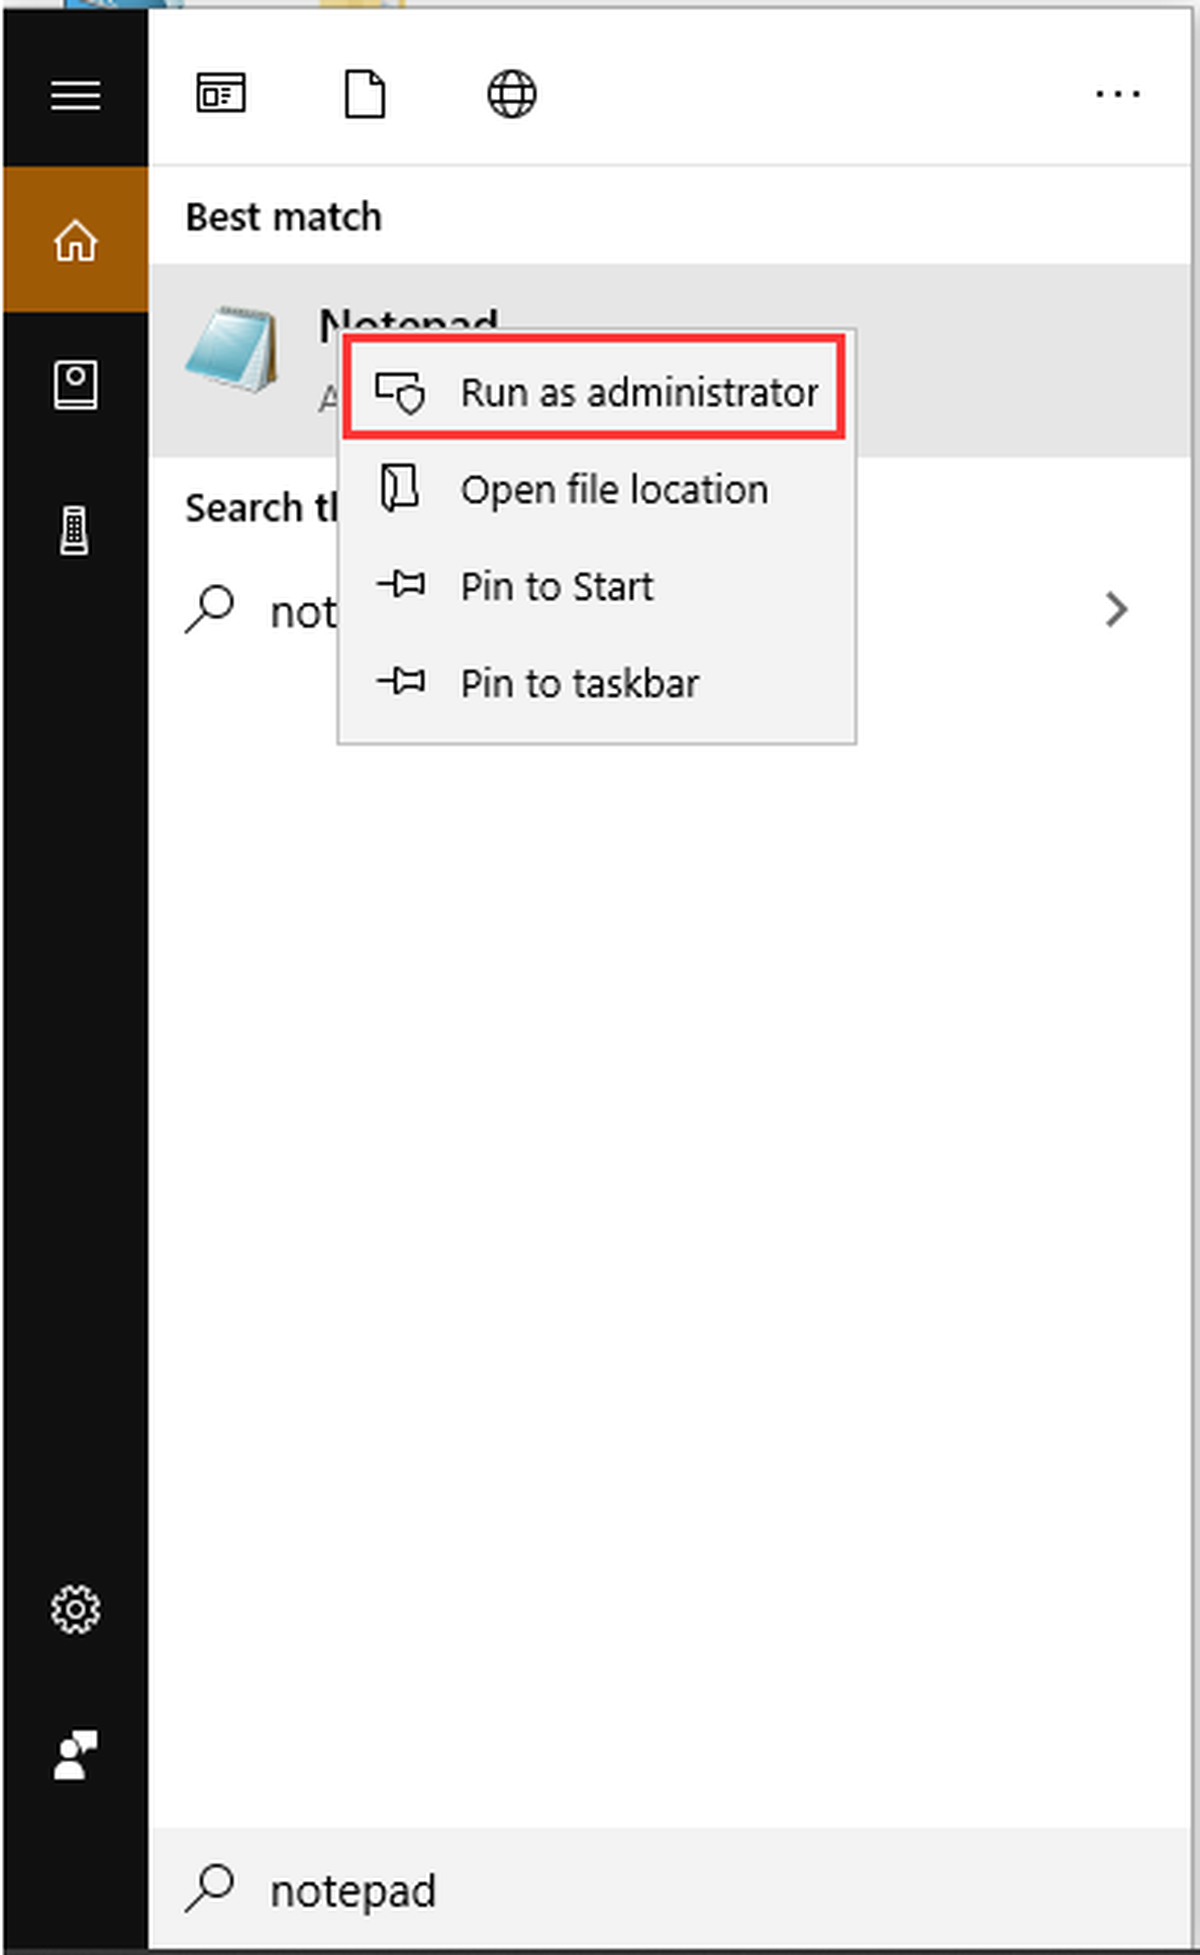
Task: Select the Home icon in sidebar
Action: [x=76, y=240]
